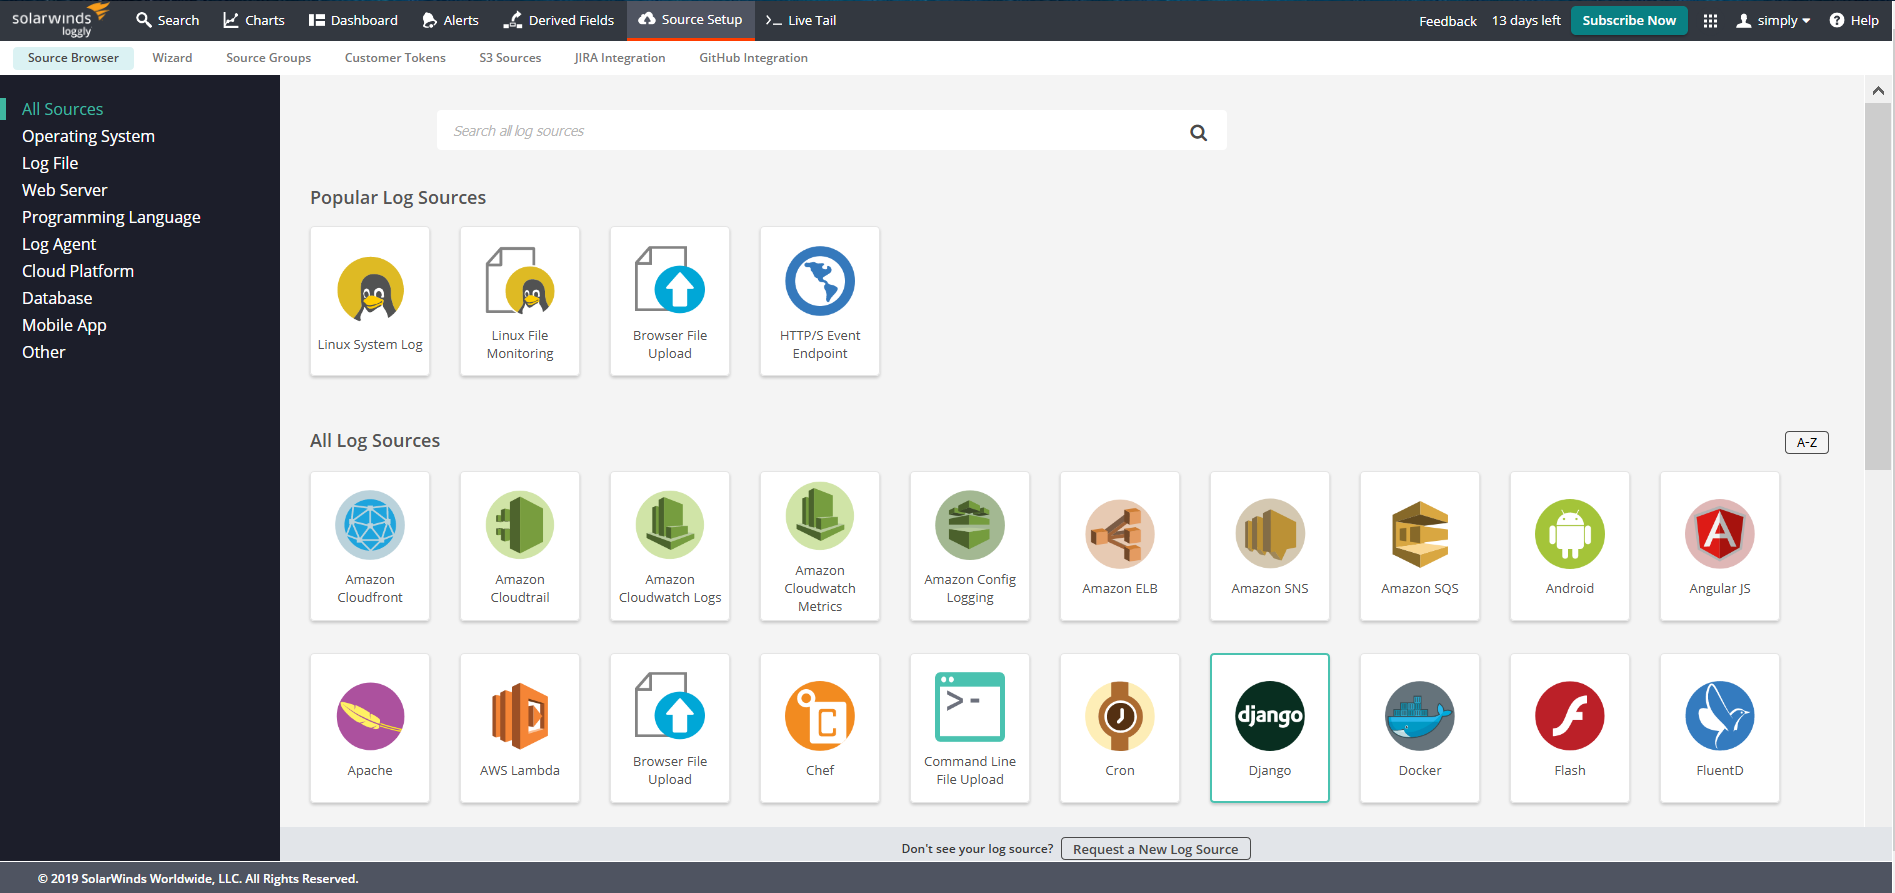1895x893 pixels.
Task: Open the Amazon Cloudfront source
Action: 370,546
